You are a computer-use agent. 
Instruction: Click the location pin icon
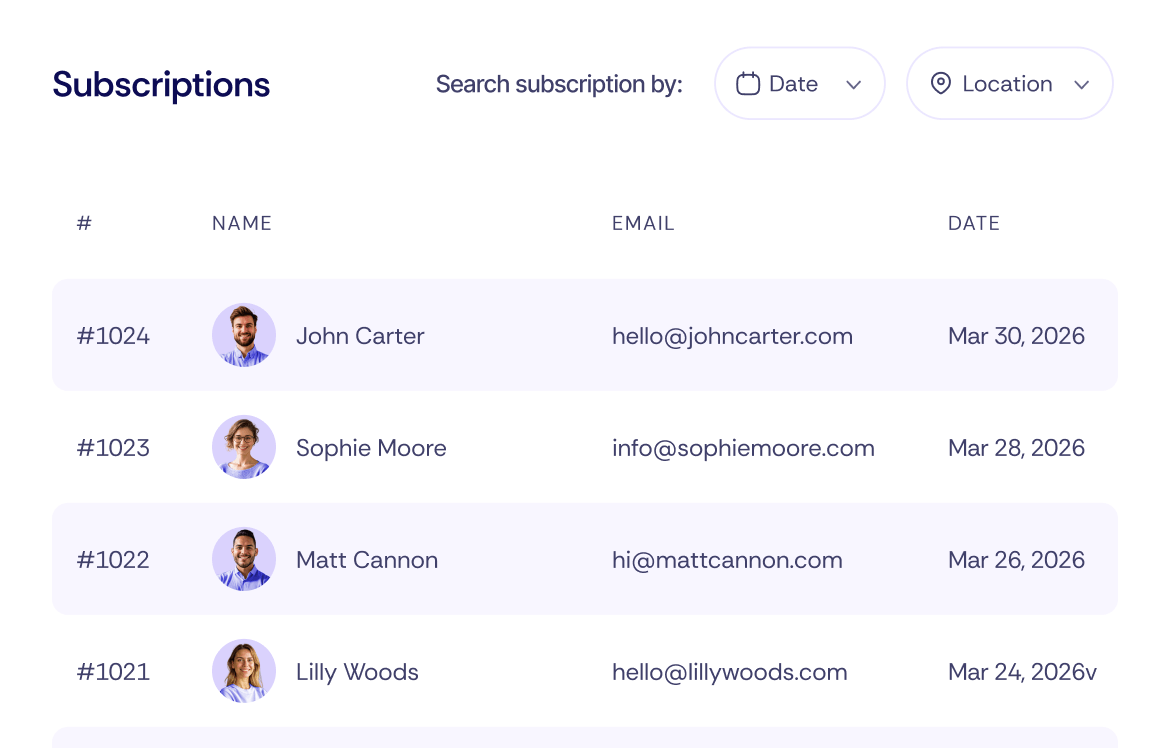[941, 84]
